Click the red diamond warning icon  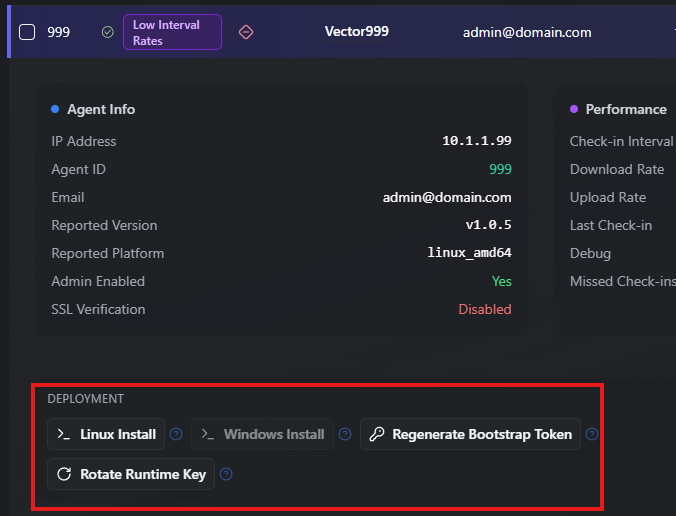pyautogui.click(x=246, y=32)
